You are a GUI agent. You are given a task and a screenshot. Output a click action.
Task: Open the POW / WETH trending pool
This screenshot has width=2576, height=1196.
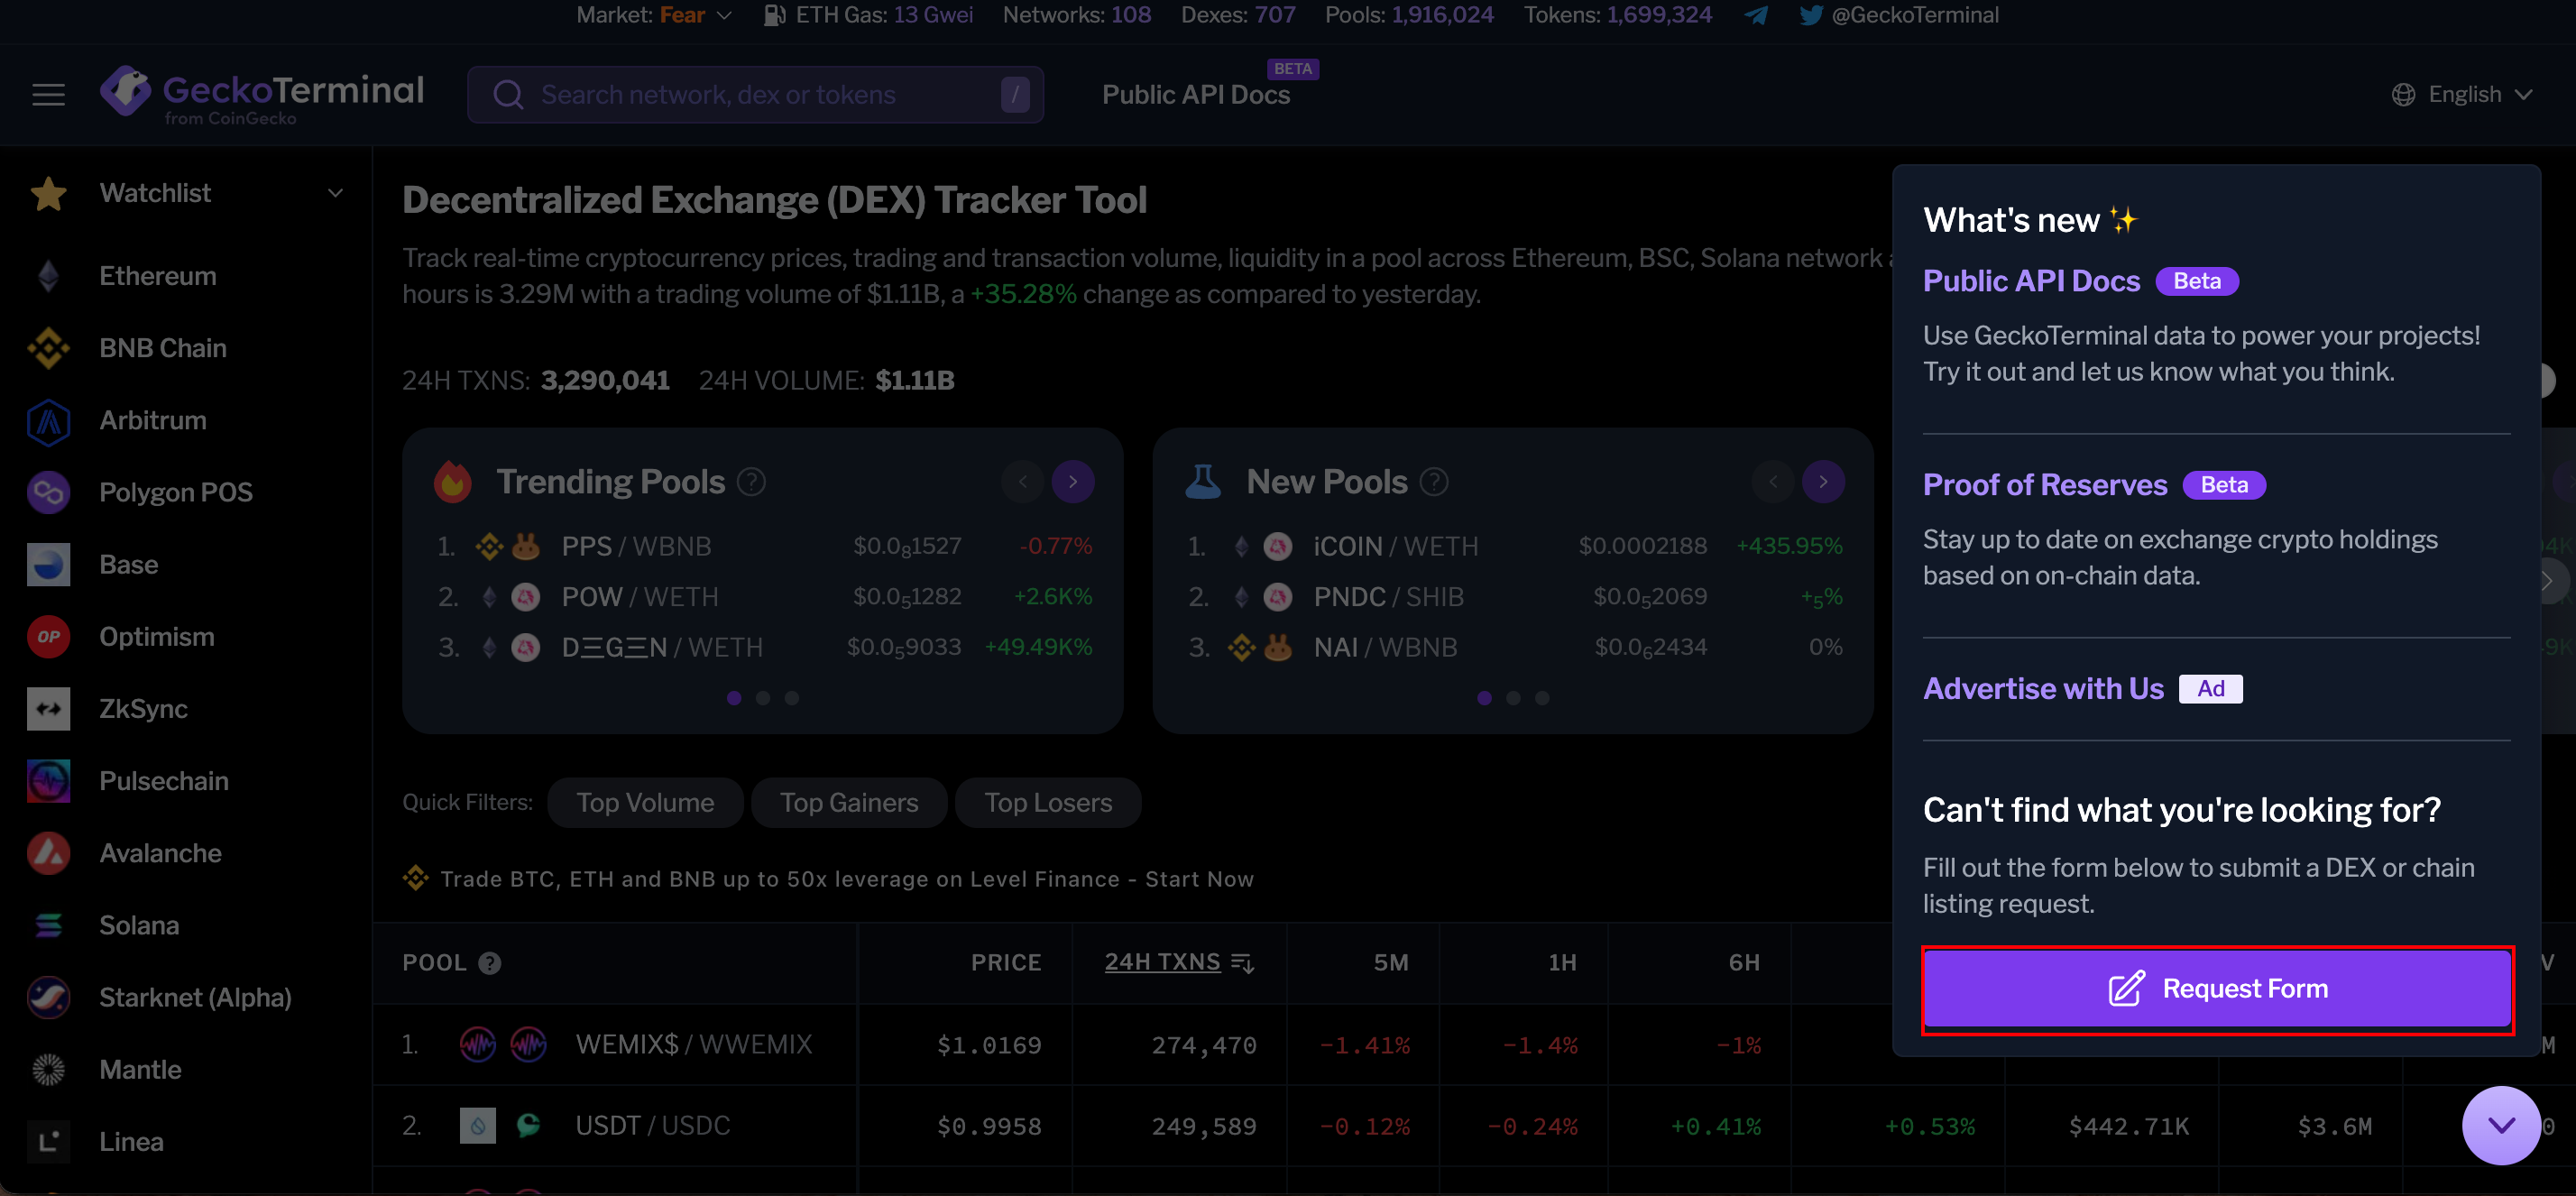[763, 596]
